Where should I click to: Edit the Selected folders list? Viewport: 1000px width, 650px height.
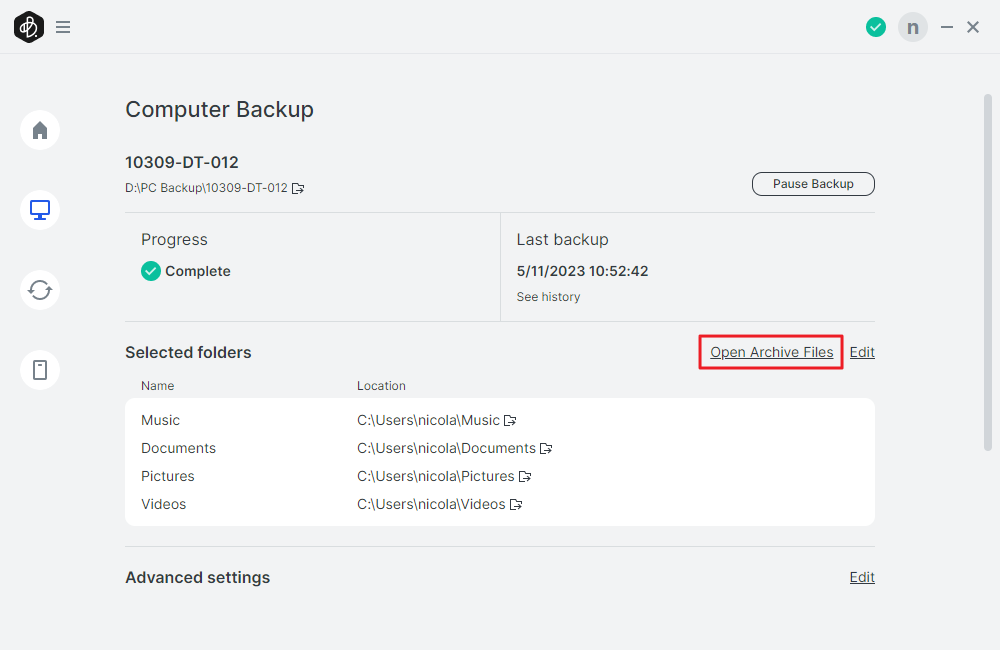coord(862,352)
